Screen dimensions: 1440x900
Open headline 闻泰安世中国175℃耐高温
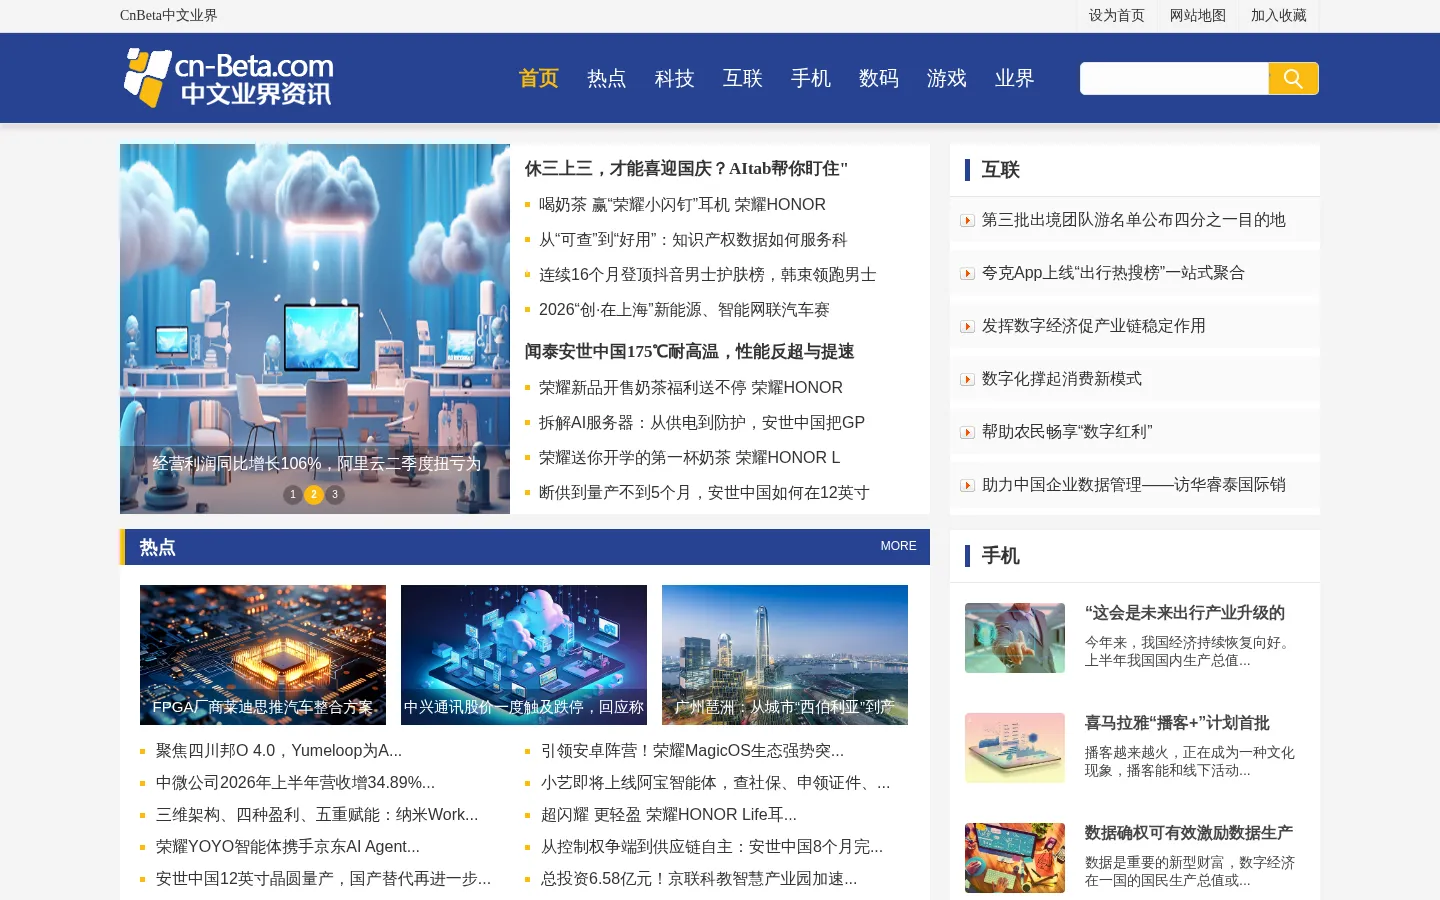point(689,352)
